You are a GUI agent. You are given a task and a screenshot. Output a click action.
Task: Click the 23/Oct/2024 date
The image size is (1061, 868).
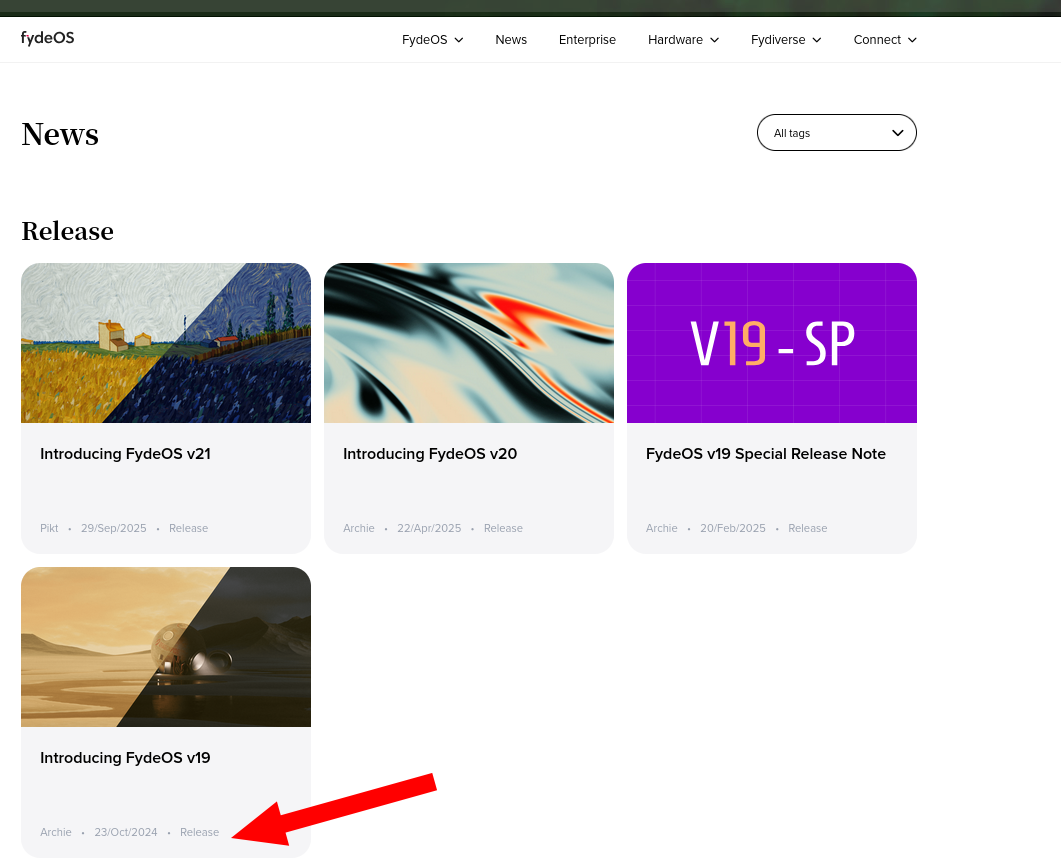click(126, 832)
